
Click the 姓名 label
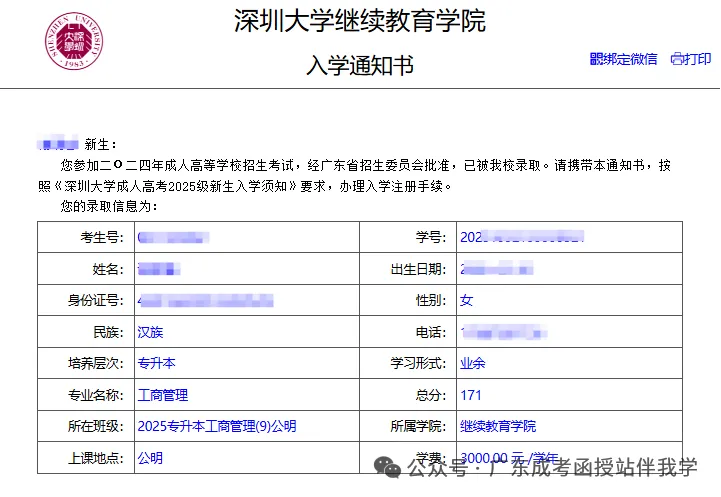[108, 269]
